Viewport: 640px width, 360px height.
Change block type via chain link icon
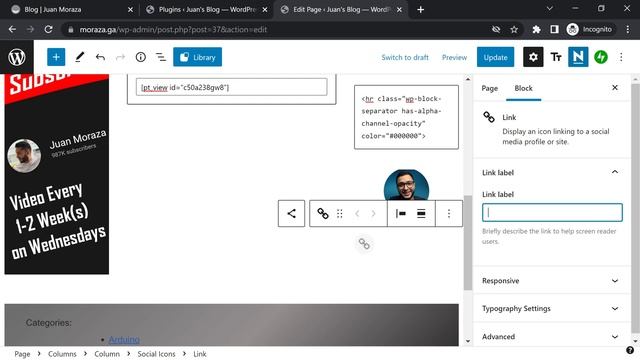[322, 213]
